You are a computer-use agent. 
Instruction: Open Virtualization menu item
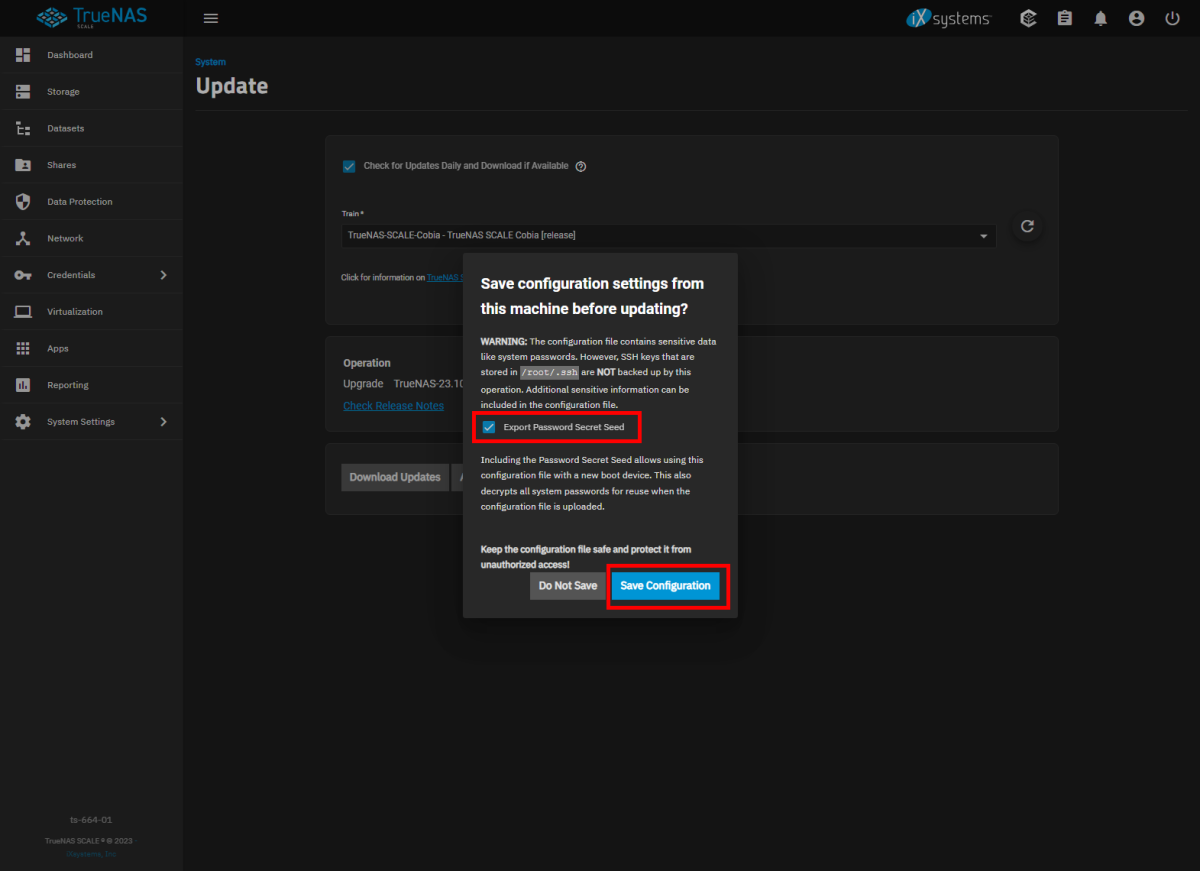point(91,312)
